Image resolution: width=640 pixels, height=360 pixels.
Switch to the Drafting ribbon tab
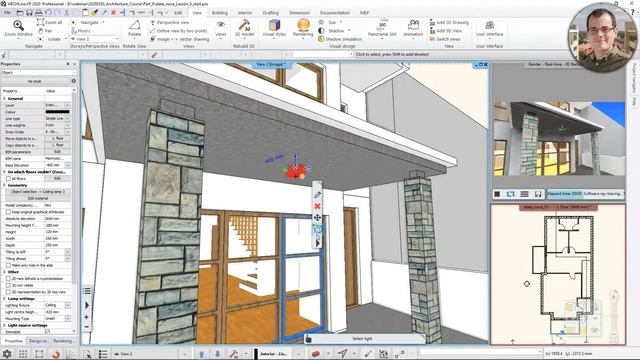click(x=270, y=13)
